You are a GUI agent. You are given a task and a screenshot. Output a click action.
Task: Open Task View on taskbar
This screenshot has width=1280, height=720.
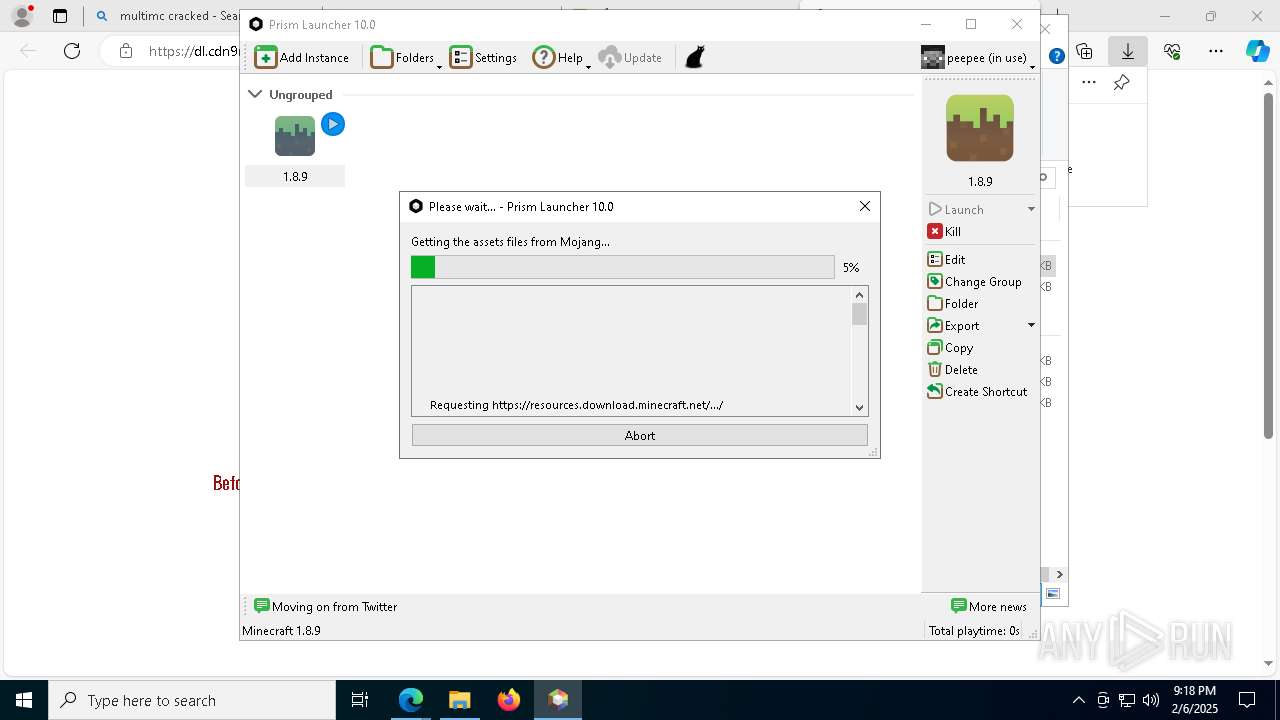click(x=360, y=700)
